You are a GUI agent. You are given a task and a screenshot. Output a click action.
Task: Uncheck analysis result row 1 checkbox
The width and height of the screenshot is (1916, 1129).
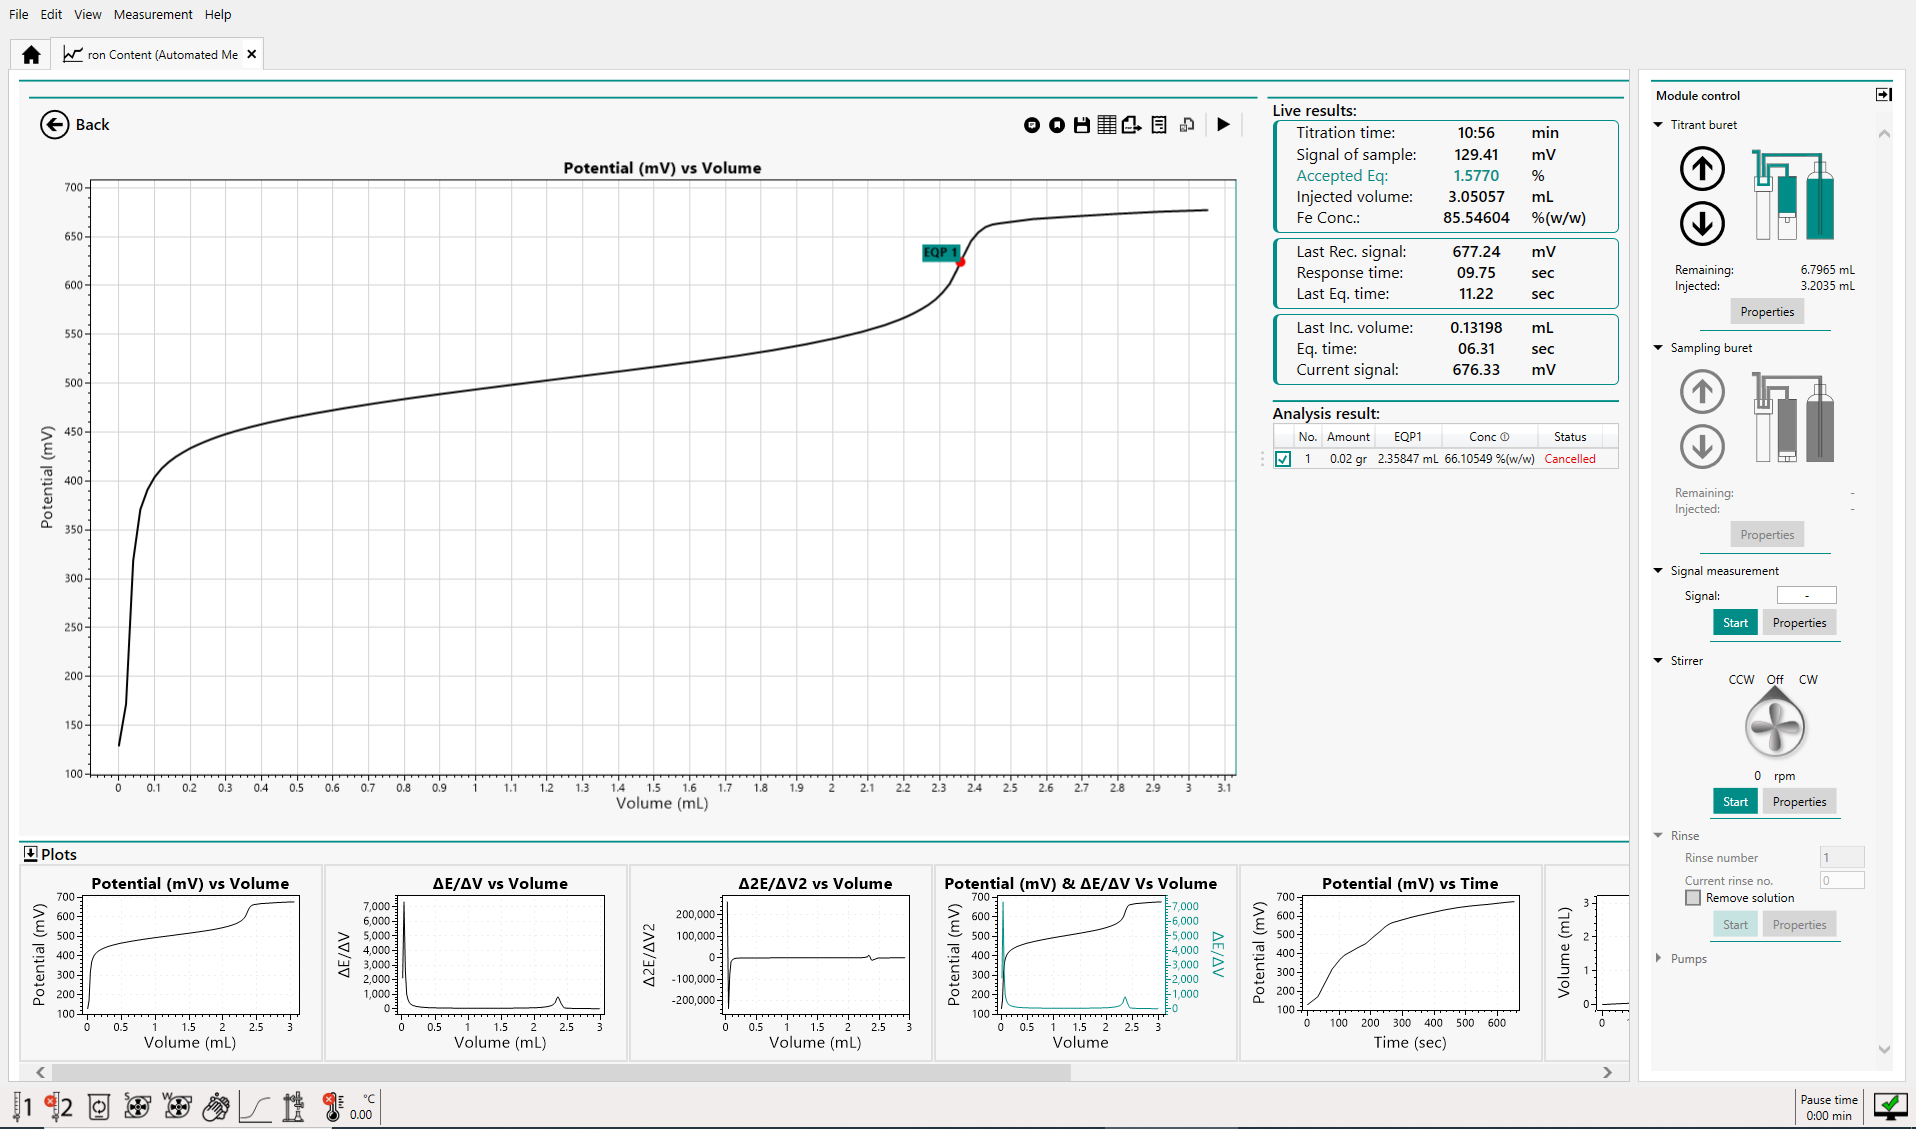coord(1283,459)
